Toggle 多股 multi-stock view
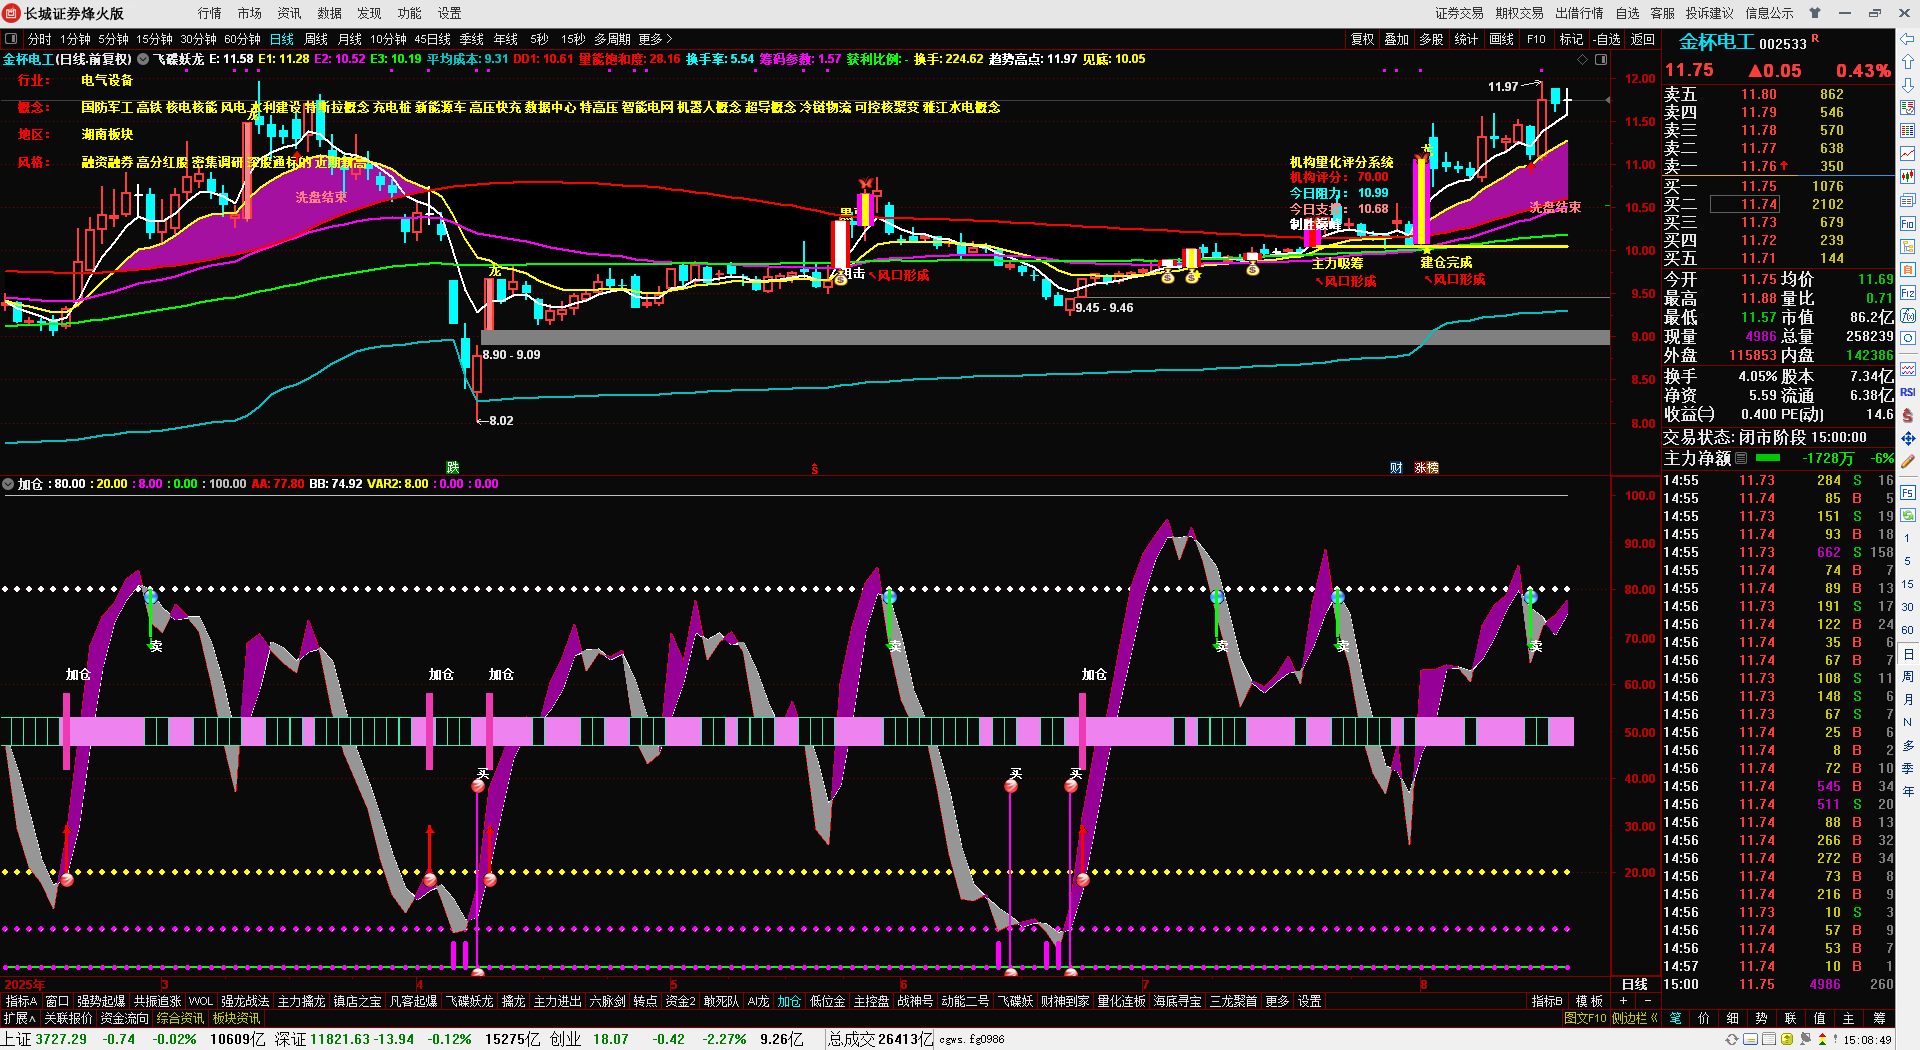The width and height of the screenshot is (1920, 1050). click(1431, 39)
